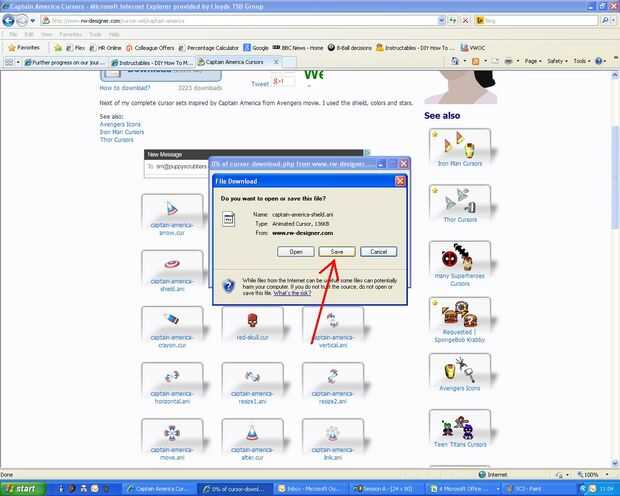Image resolution: width=620 pixels, height=496 pixels.
Task: Click Open in the File Download dialog
Action: [295, 252]
